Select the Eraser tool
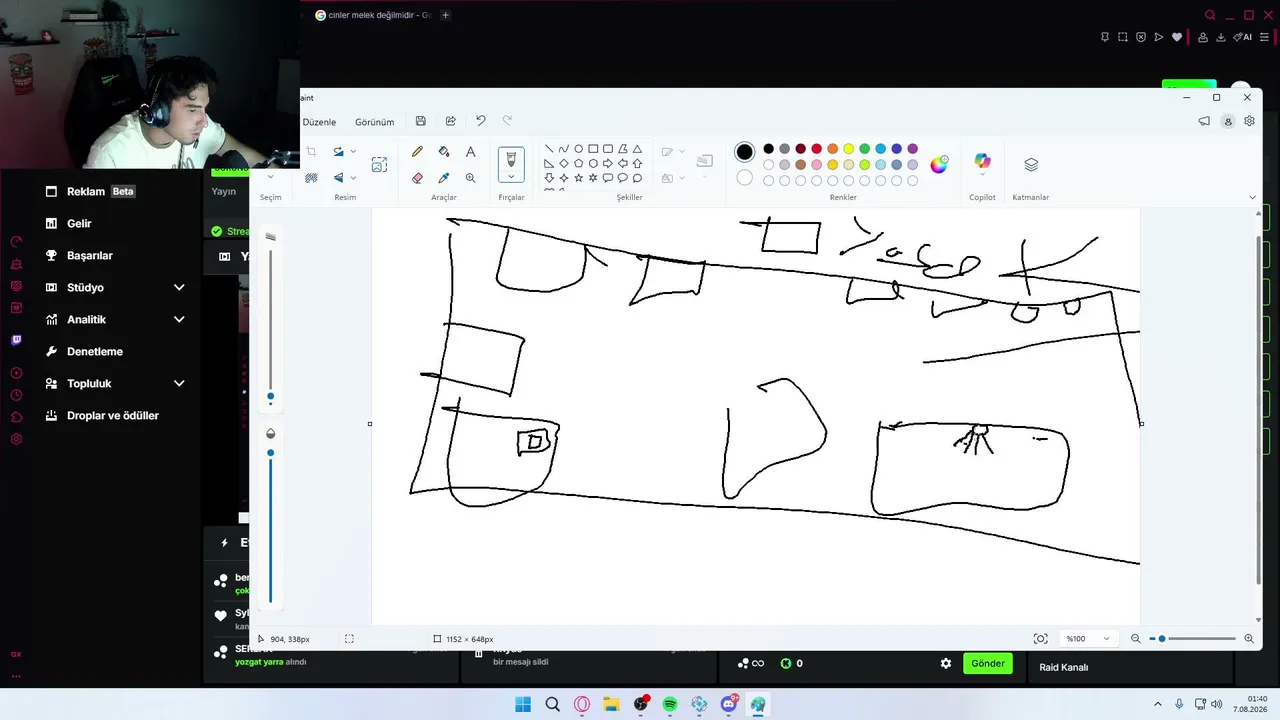This screenshot has width=1280, height=720. point(417,177)
